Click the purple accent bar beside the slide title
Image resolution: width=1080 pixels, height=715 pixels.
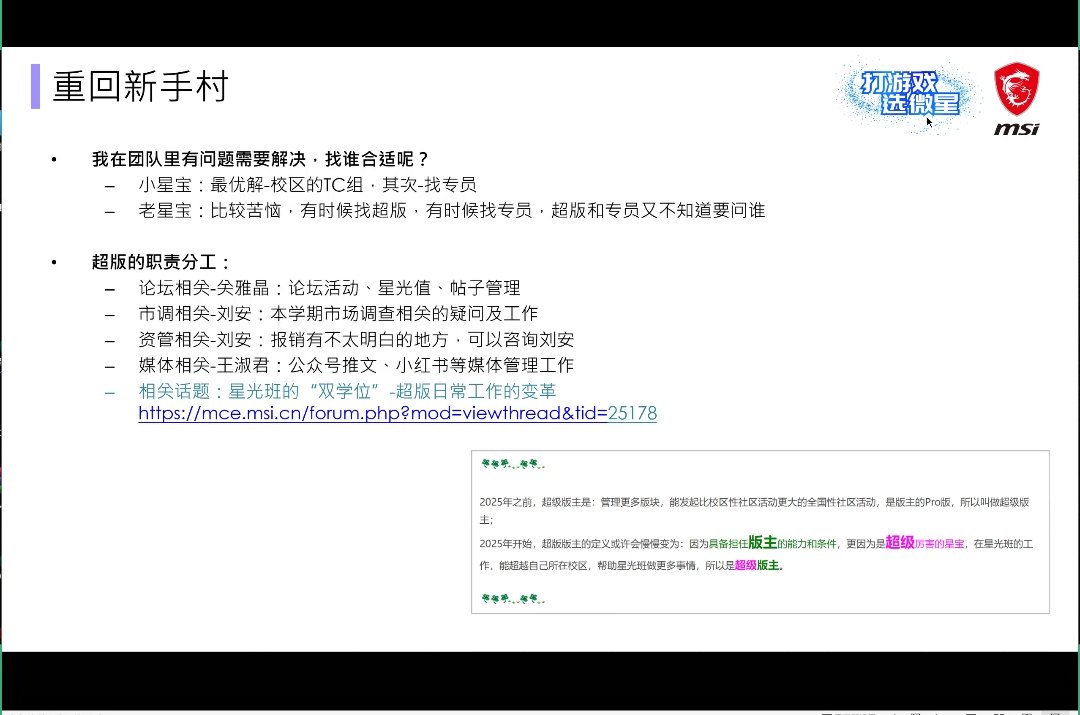click(x=36, y=85)
